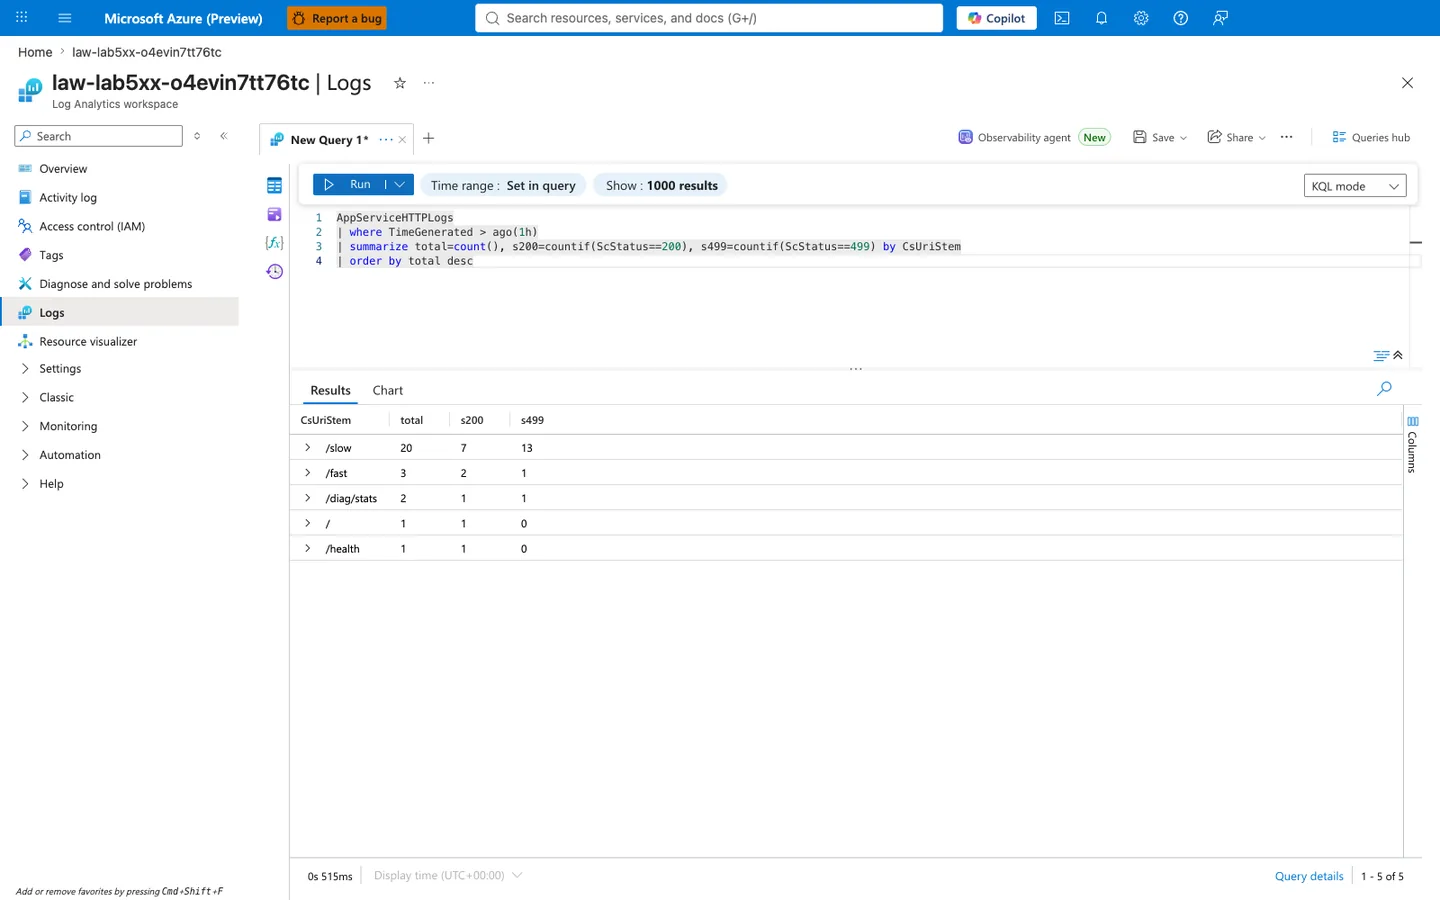Image resolution: width=1440 pixels, height=900 pixels.
Task: Open the help question mark icon
Action: click(x=1181, y=18)
